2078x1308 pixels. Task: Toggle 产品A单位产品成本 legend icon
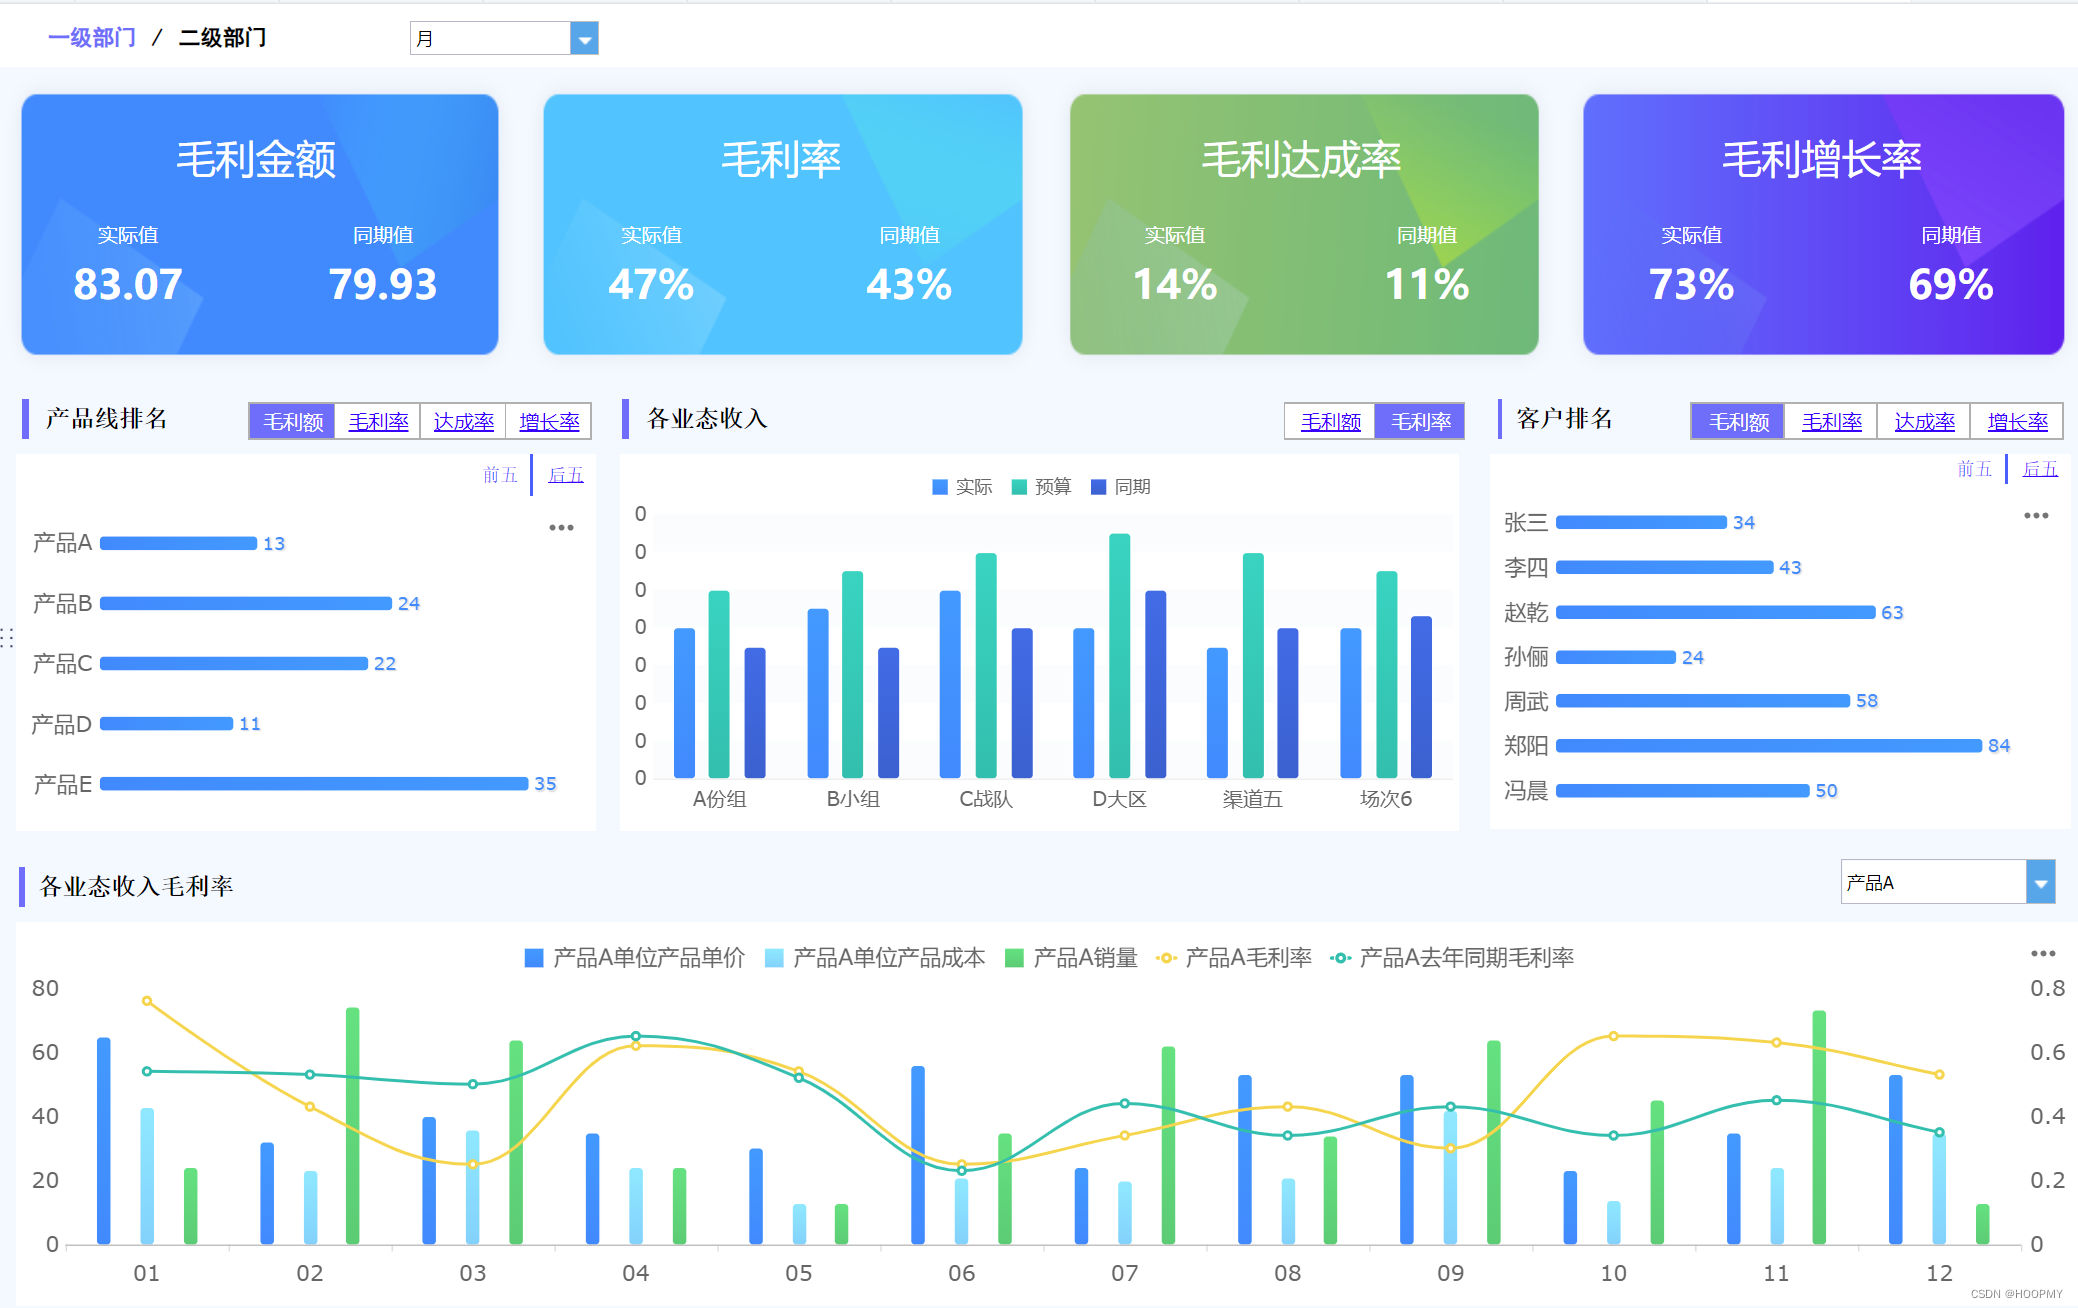[x=774, y=958]
